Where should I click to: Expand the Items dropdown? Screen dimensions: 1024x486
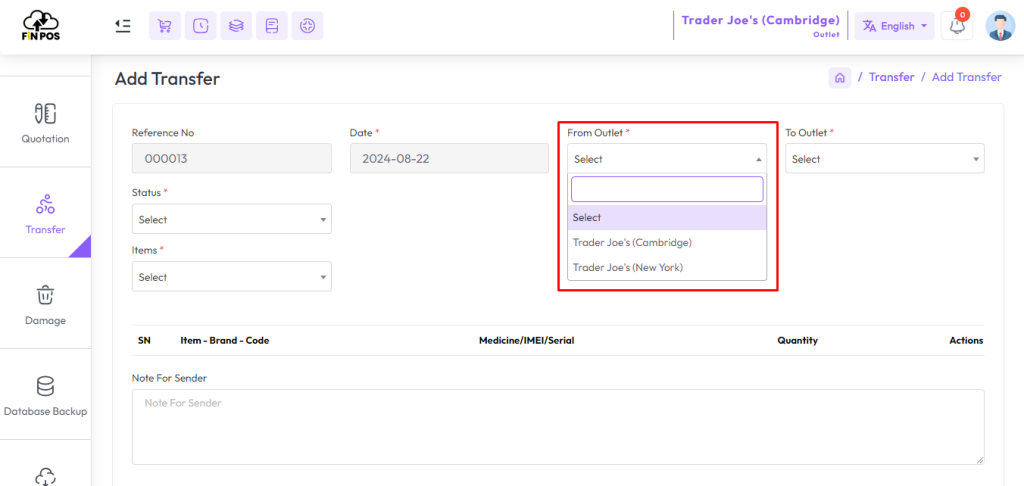pos(231,277)
